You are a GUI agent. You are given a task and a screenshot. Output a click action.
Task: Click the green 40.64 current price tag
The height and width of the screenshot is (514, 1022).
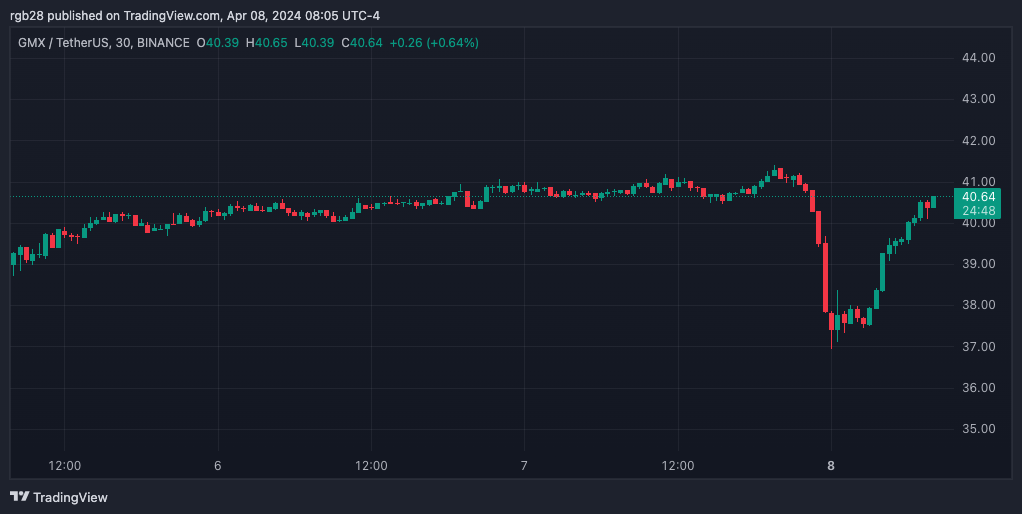975,196
